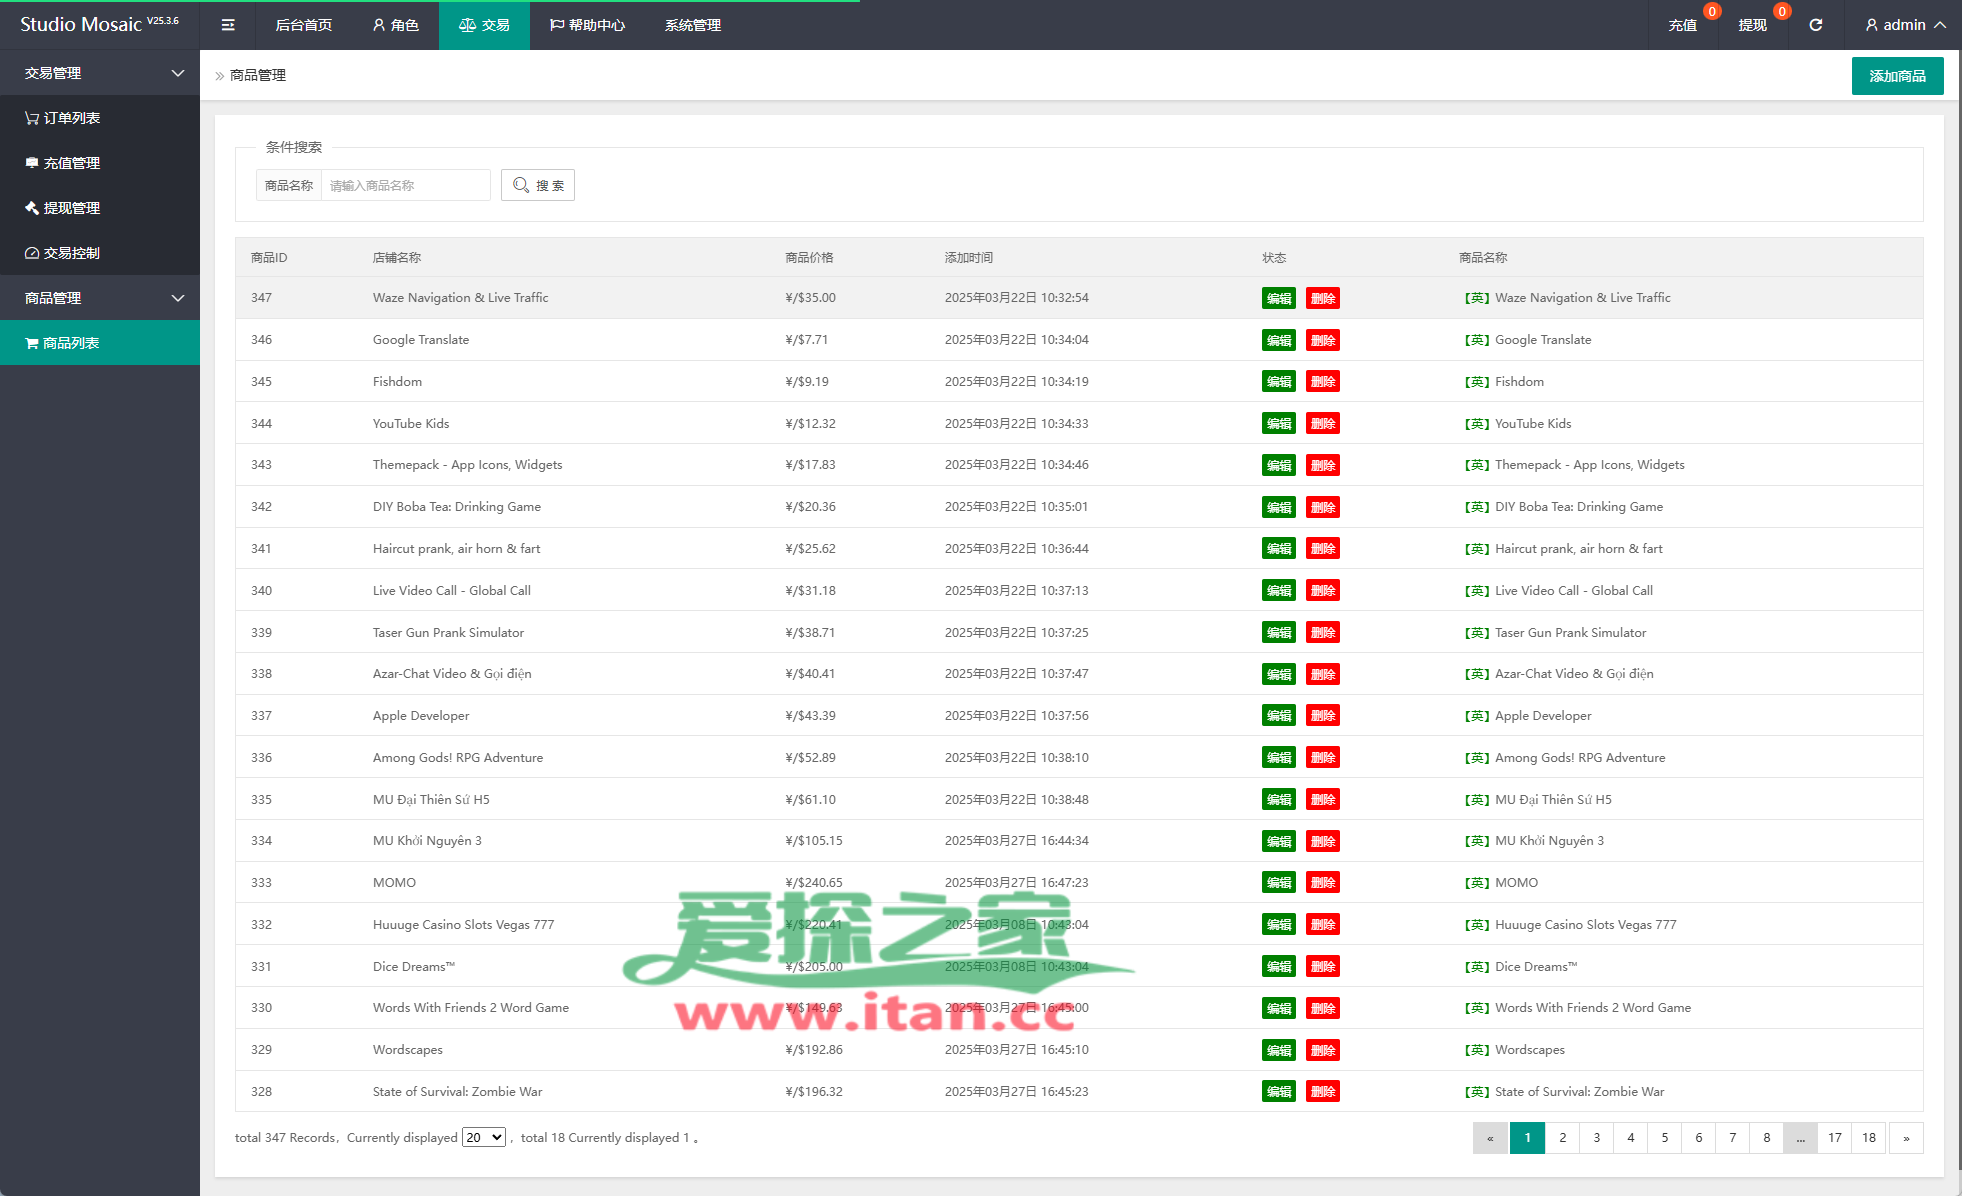Edit the Waze Navigation & Live Traffic product
Viewport: 1962px width, 1196px height.
1279,298
